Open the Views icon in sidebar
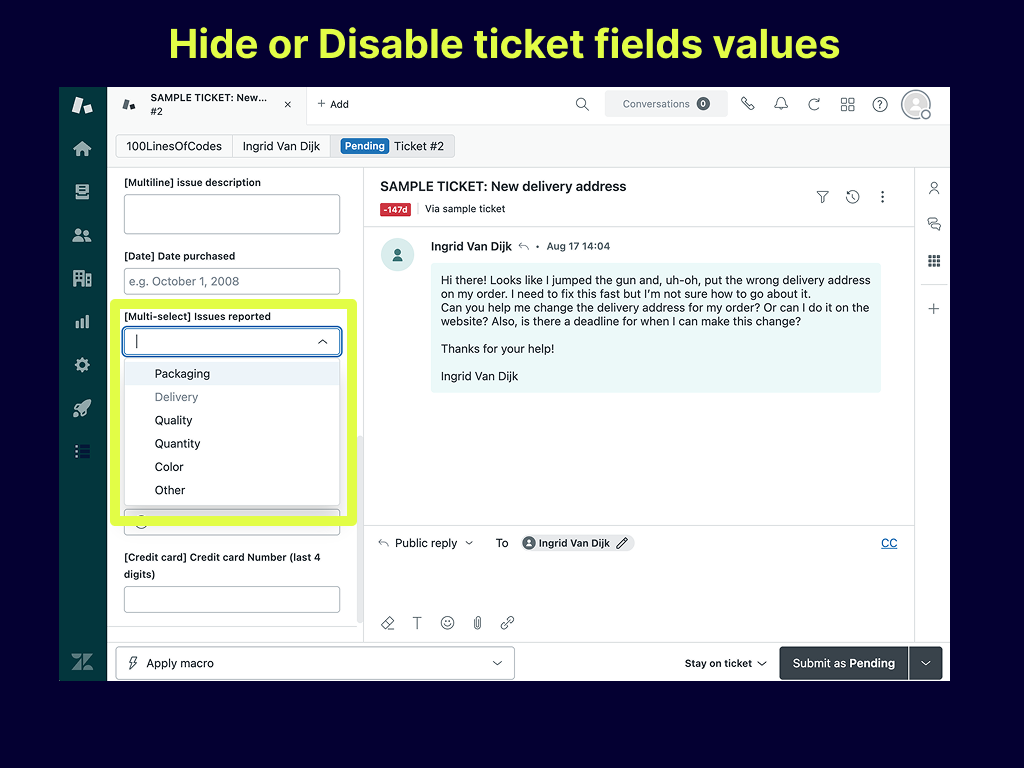The image size is (1024, 768). point(82,192)
